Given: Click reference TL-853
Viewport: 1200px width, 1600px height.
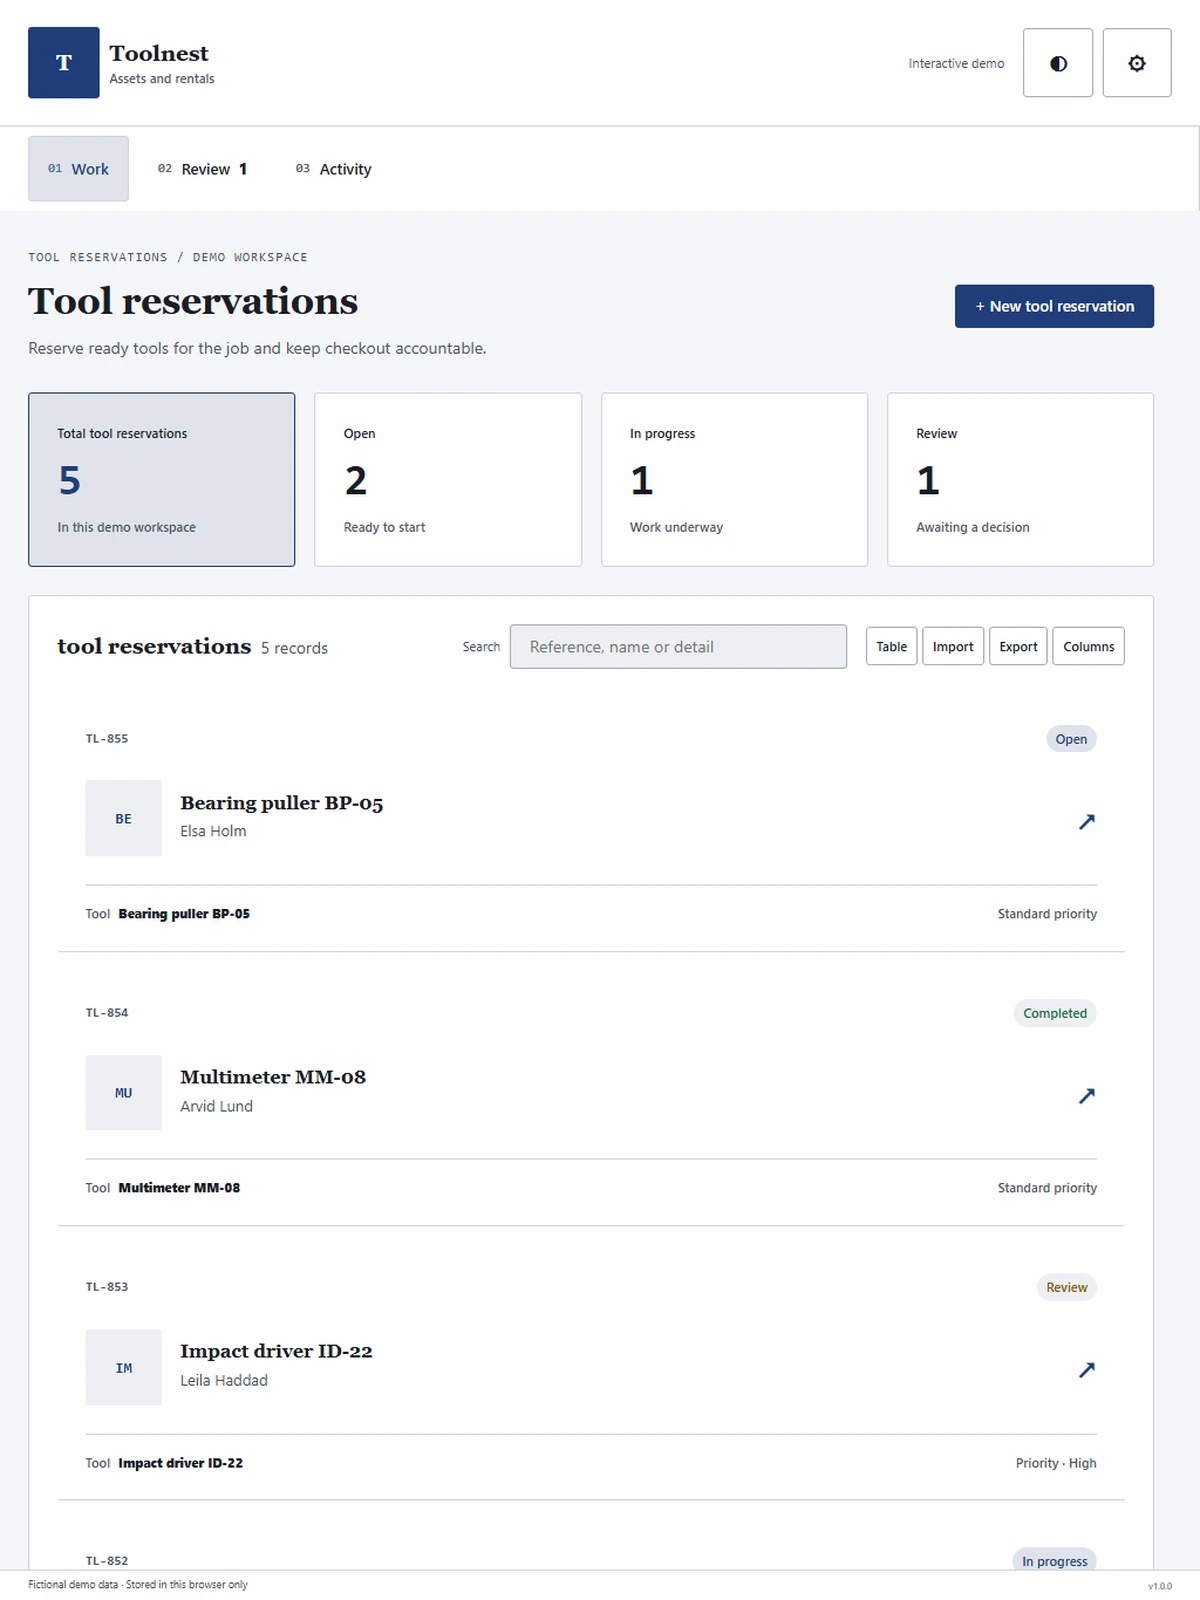Looking at the screenshot, I should [x=107, y=1287].
